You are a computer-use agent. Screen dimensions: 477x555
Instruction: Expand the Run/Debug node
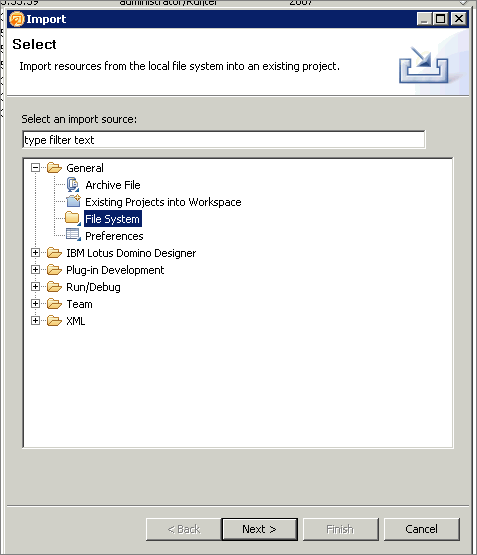[35, 287]
